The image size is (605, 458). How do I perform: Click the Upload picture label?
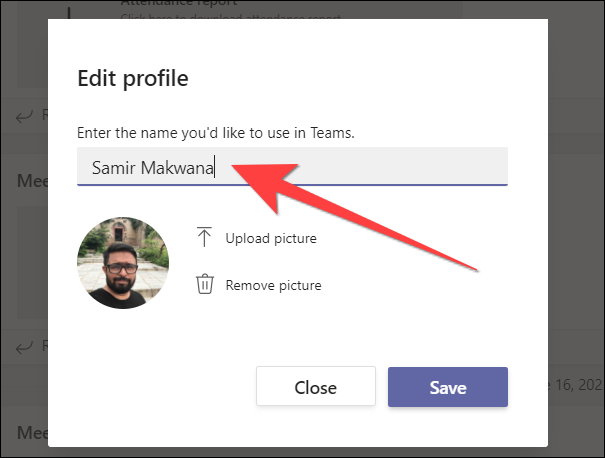(x=270, y=238)
